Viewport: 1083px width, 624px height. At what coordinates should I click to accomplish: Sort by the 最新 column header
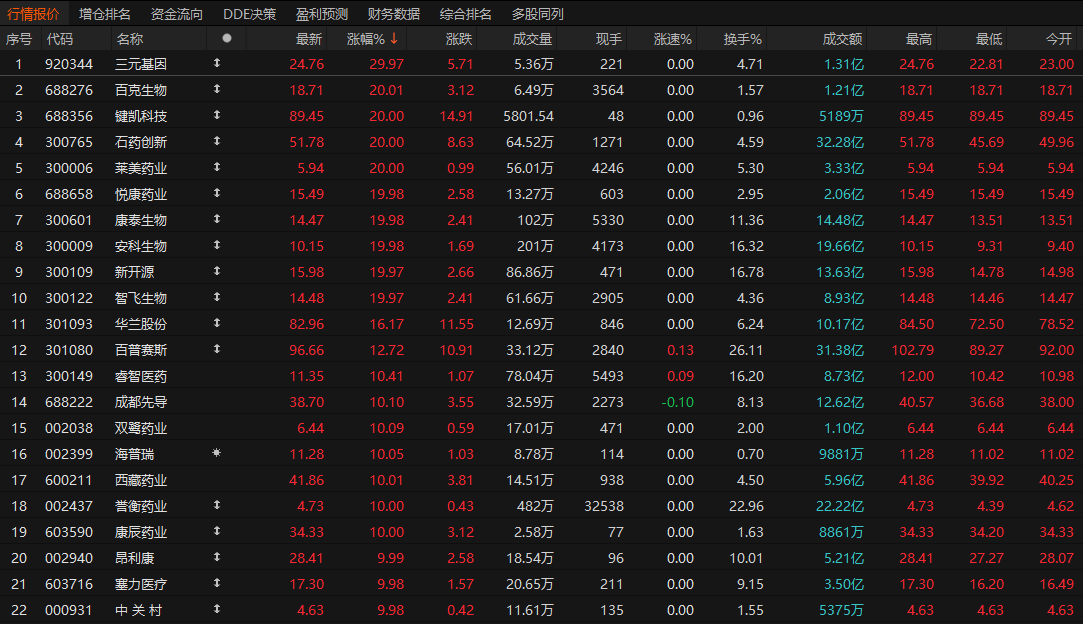(x=309, y=39)
